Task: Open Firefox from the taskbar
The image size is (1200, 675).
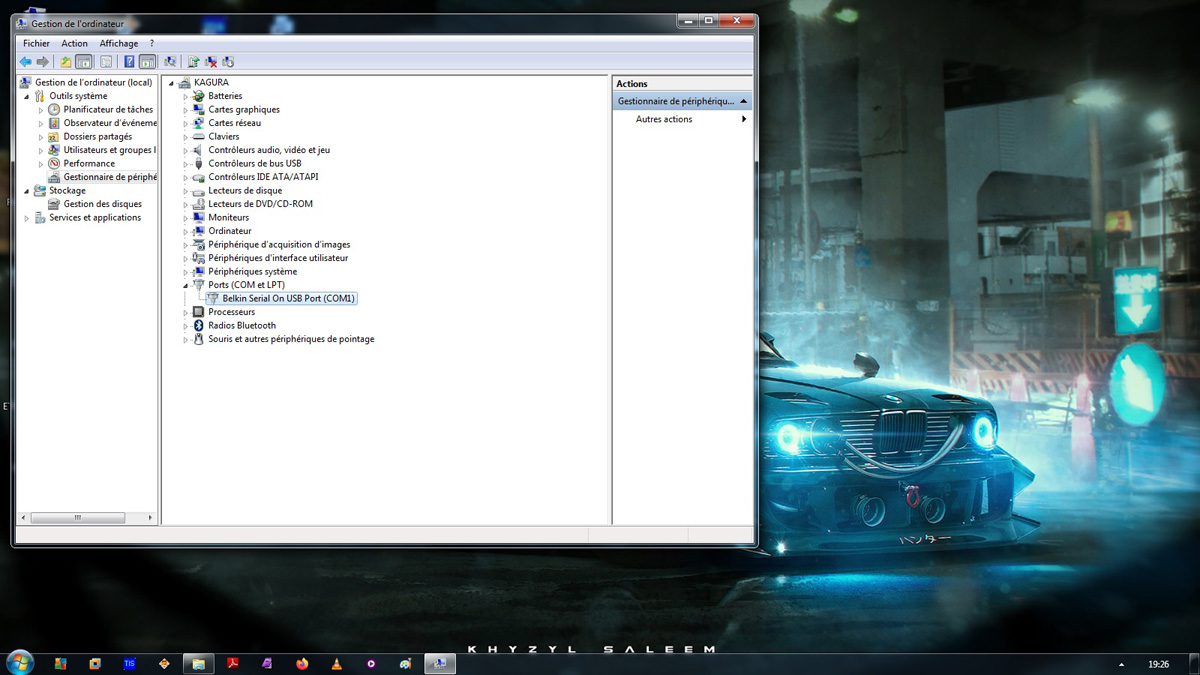Action: pyautogui.click(x=301, y=663)
